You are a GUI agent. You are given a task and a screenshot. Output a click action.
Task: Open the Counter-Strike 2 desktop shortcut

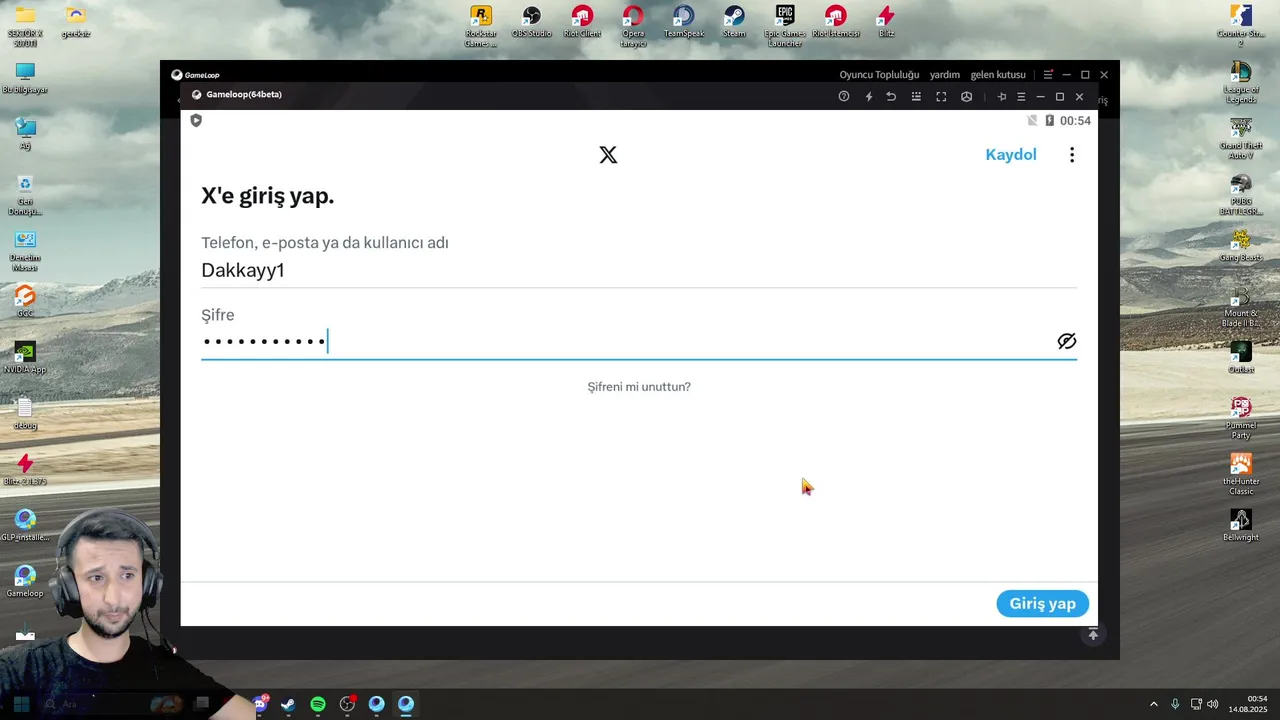[1241, 26]
